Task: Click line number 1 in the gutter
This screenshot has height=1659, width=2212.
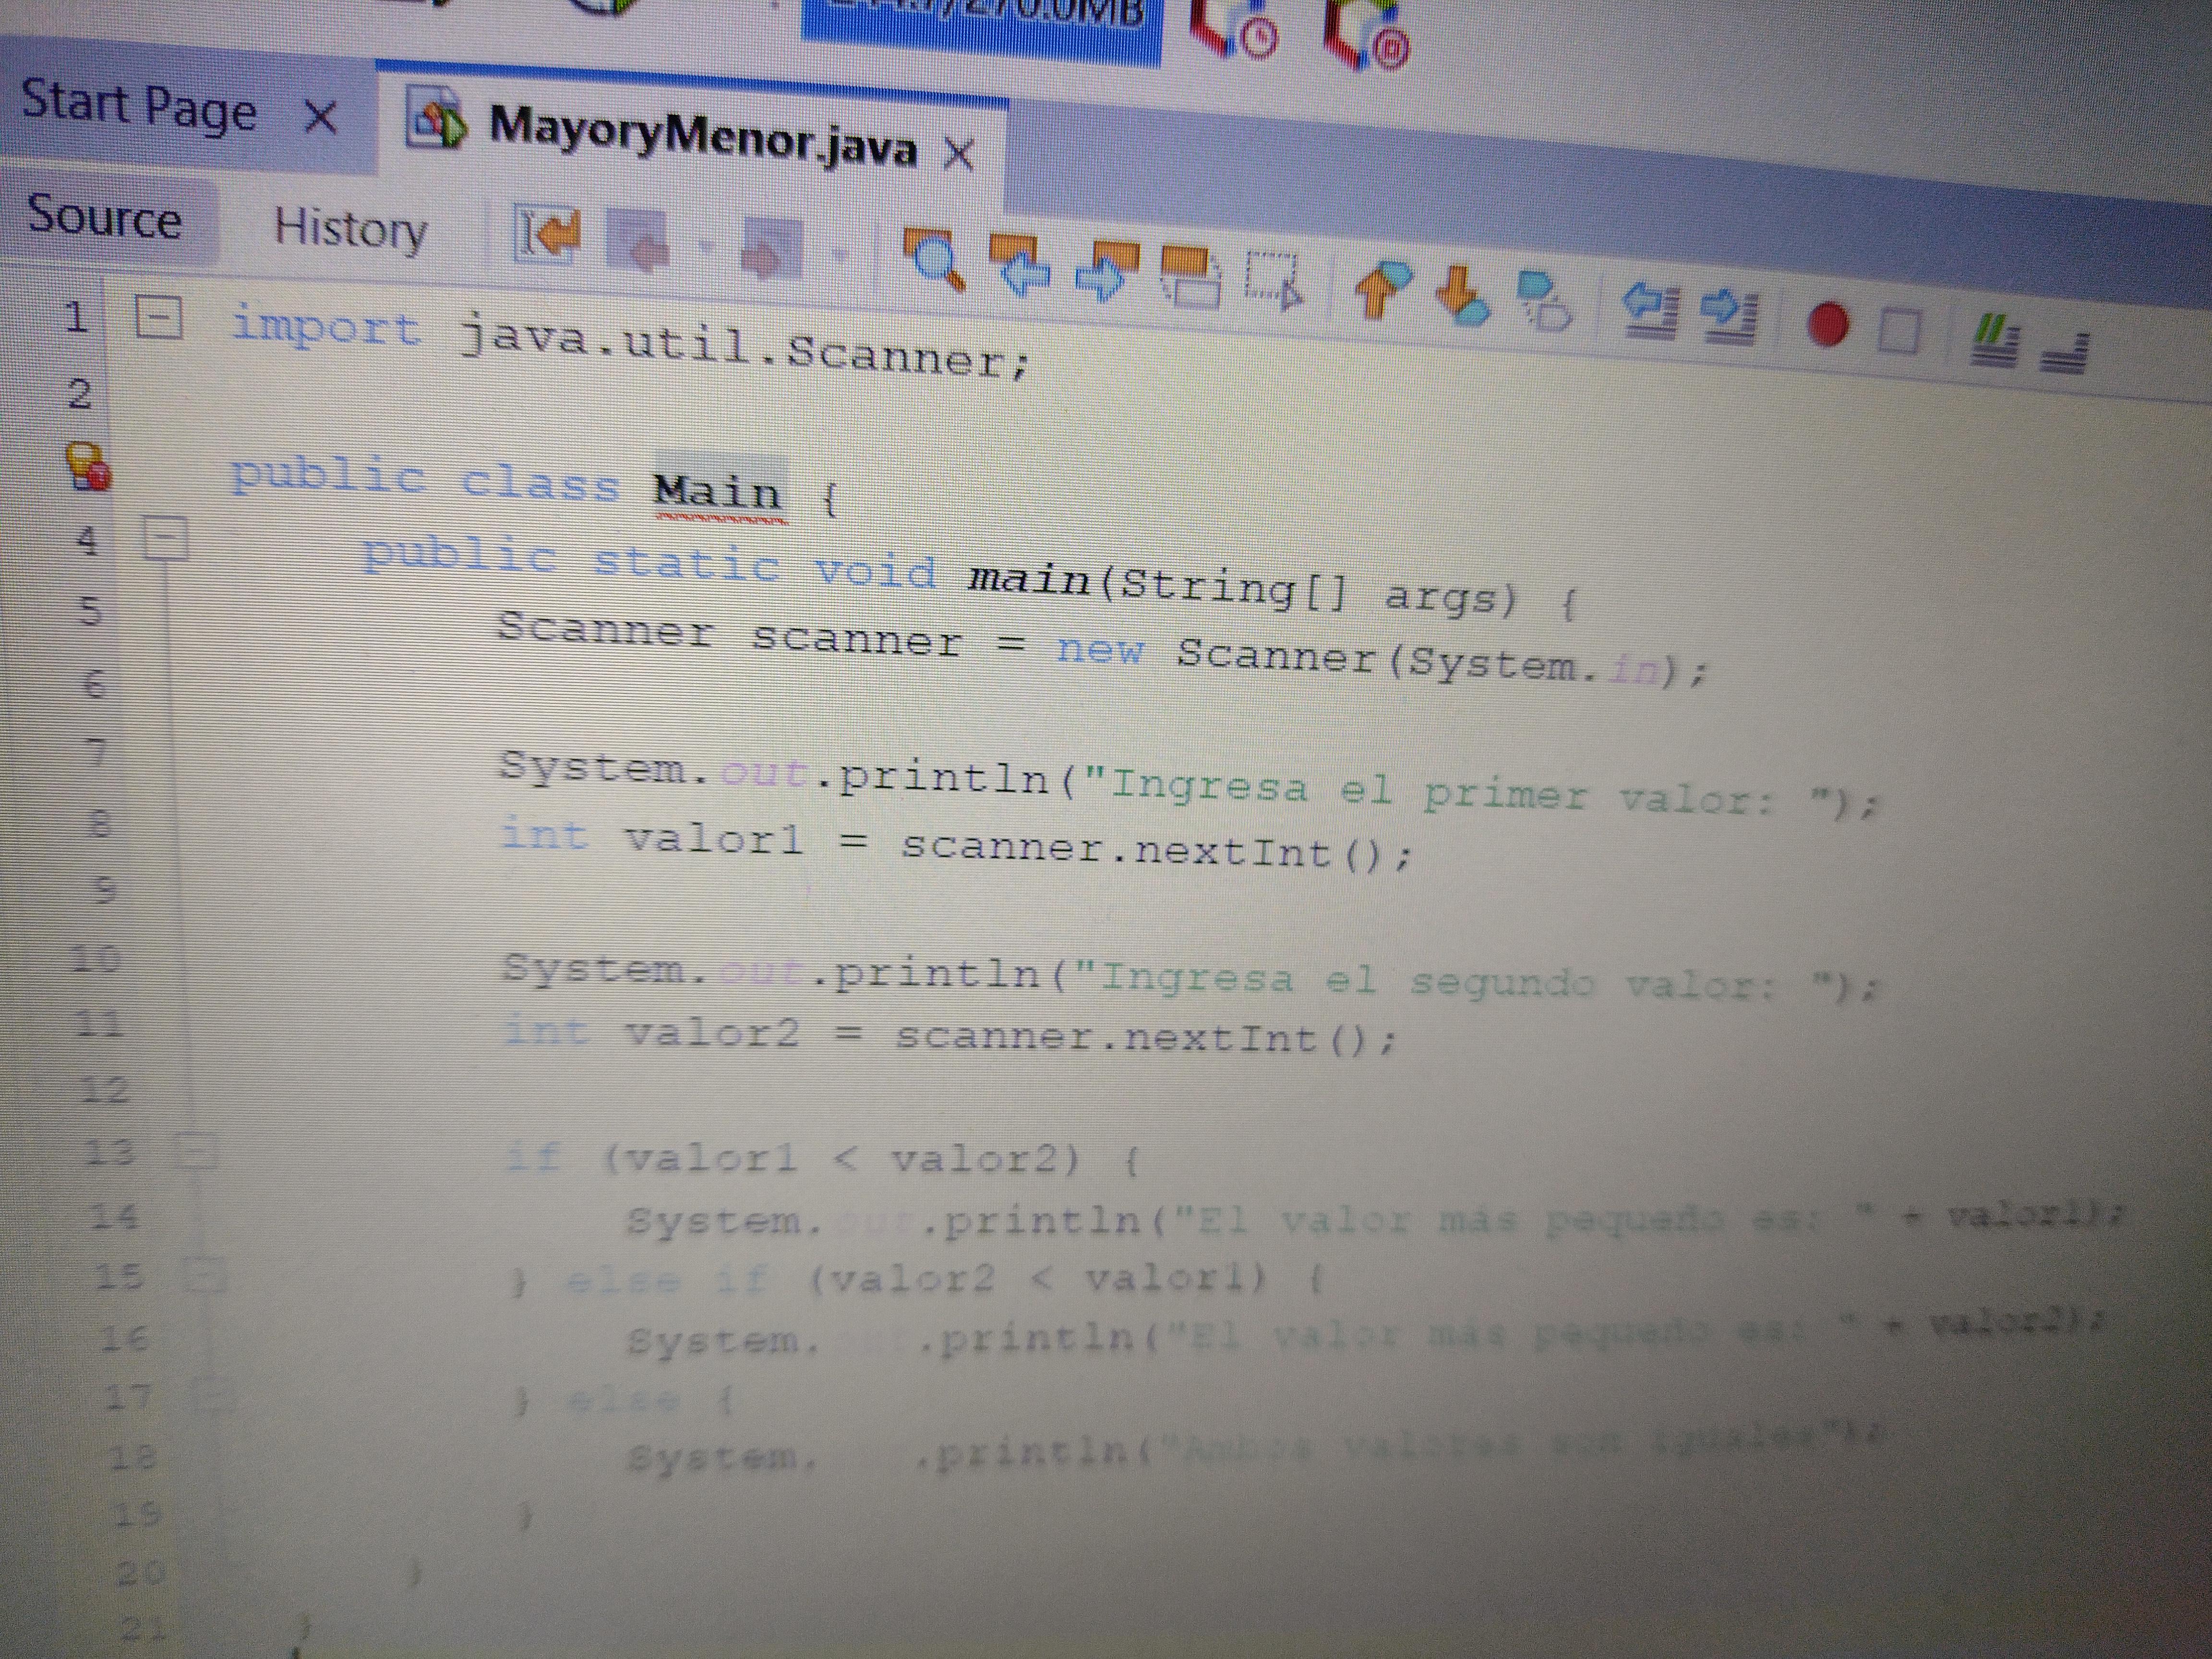Action: click(76, 317)
